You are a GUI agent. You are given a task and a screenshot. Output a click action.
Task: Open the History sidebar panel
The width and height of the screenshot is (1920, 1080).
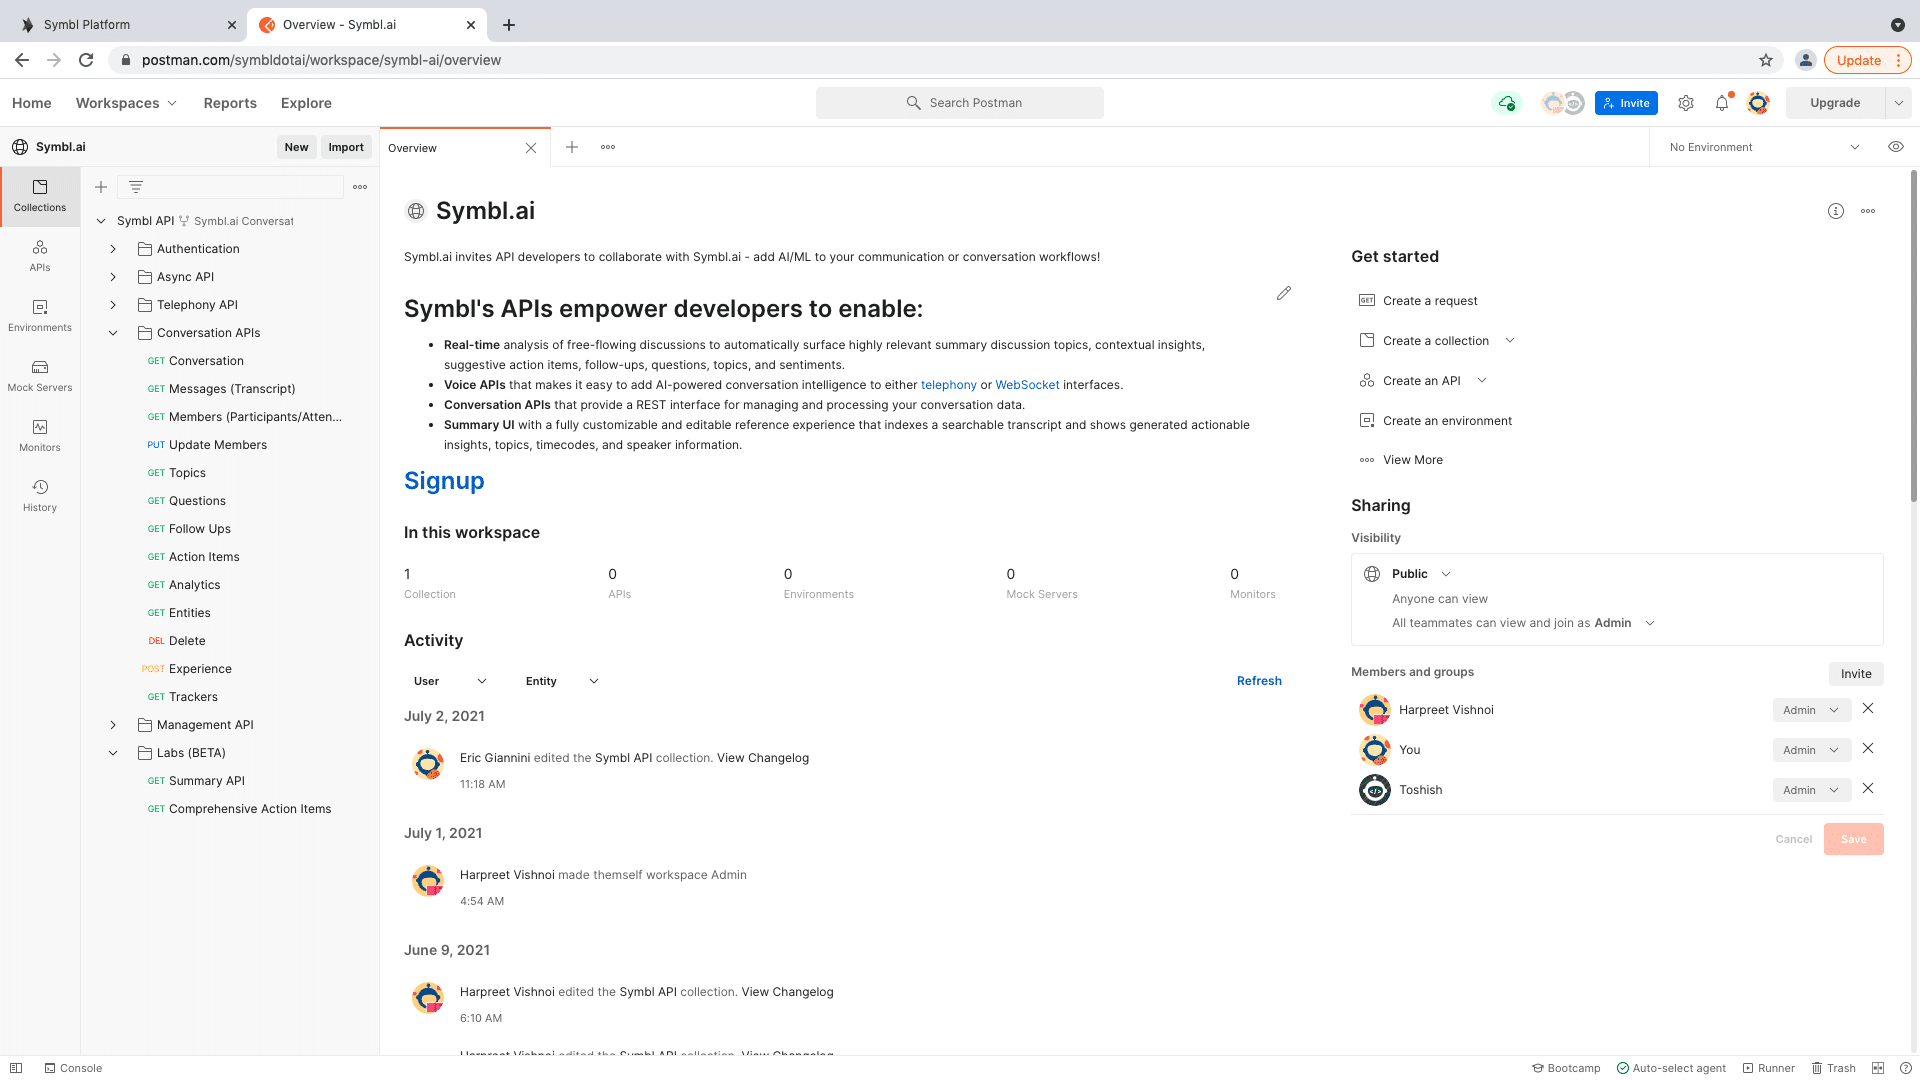tap(40, 495)
